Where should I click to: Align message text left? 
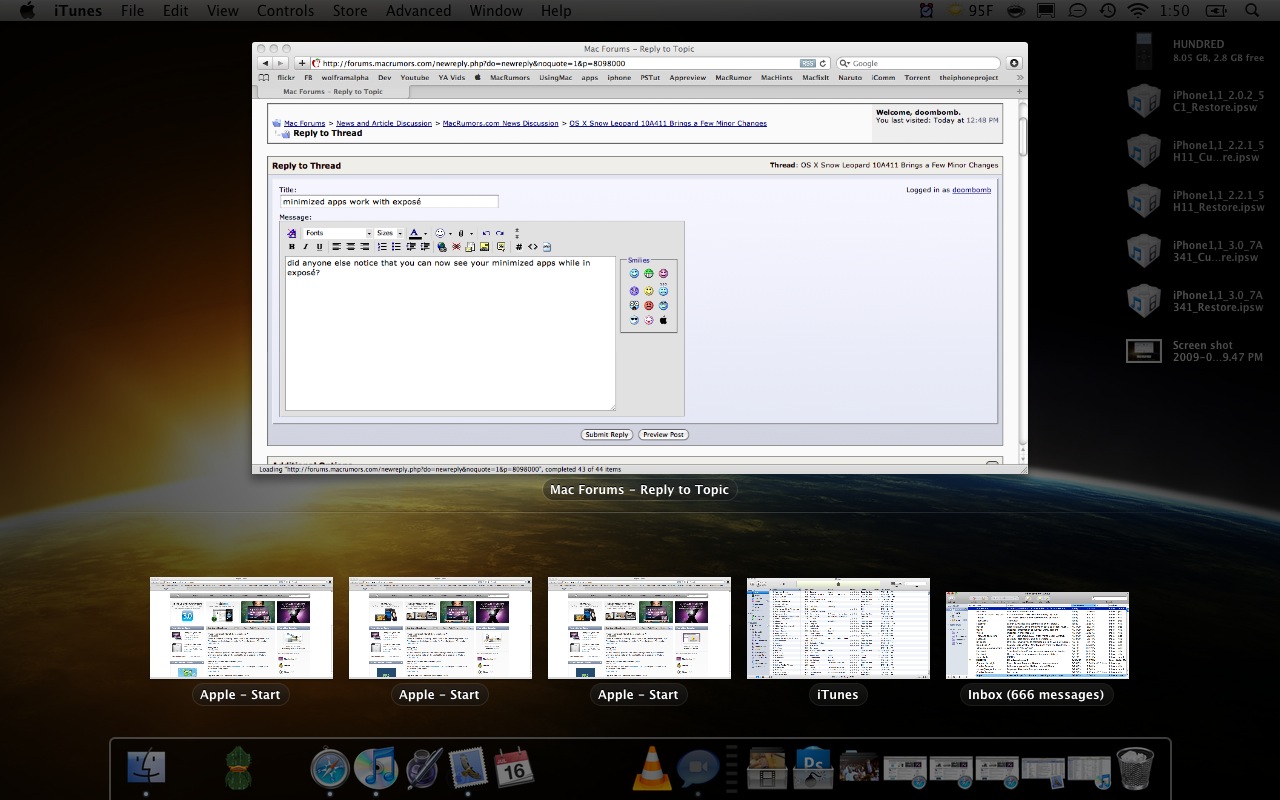[336, 246]
